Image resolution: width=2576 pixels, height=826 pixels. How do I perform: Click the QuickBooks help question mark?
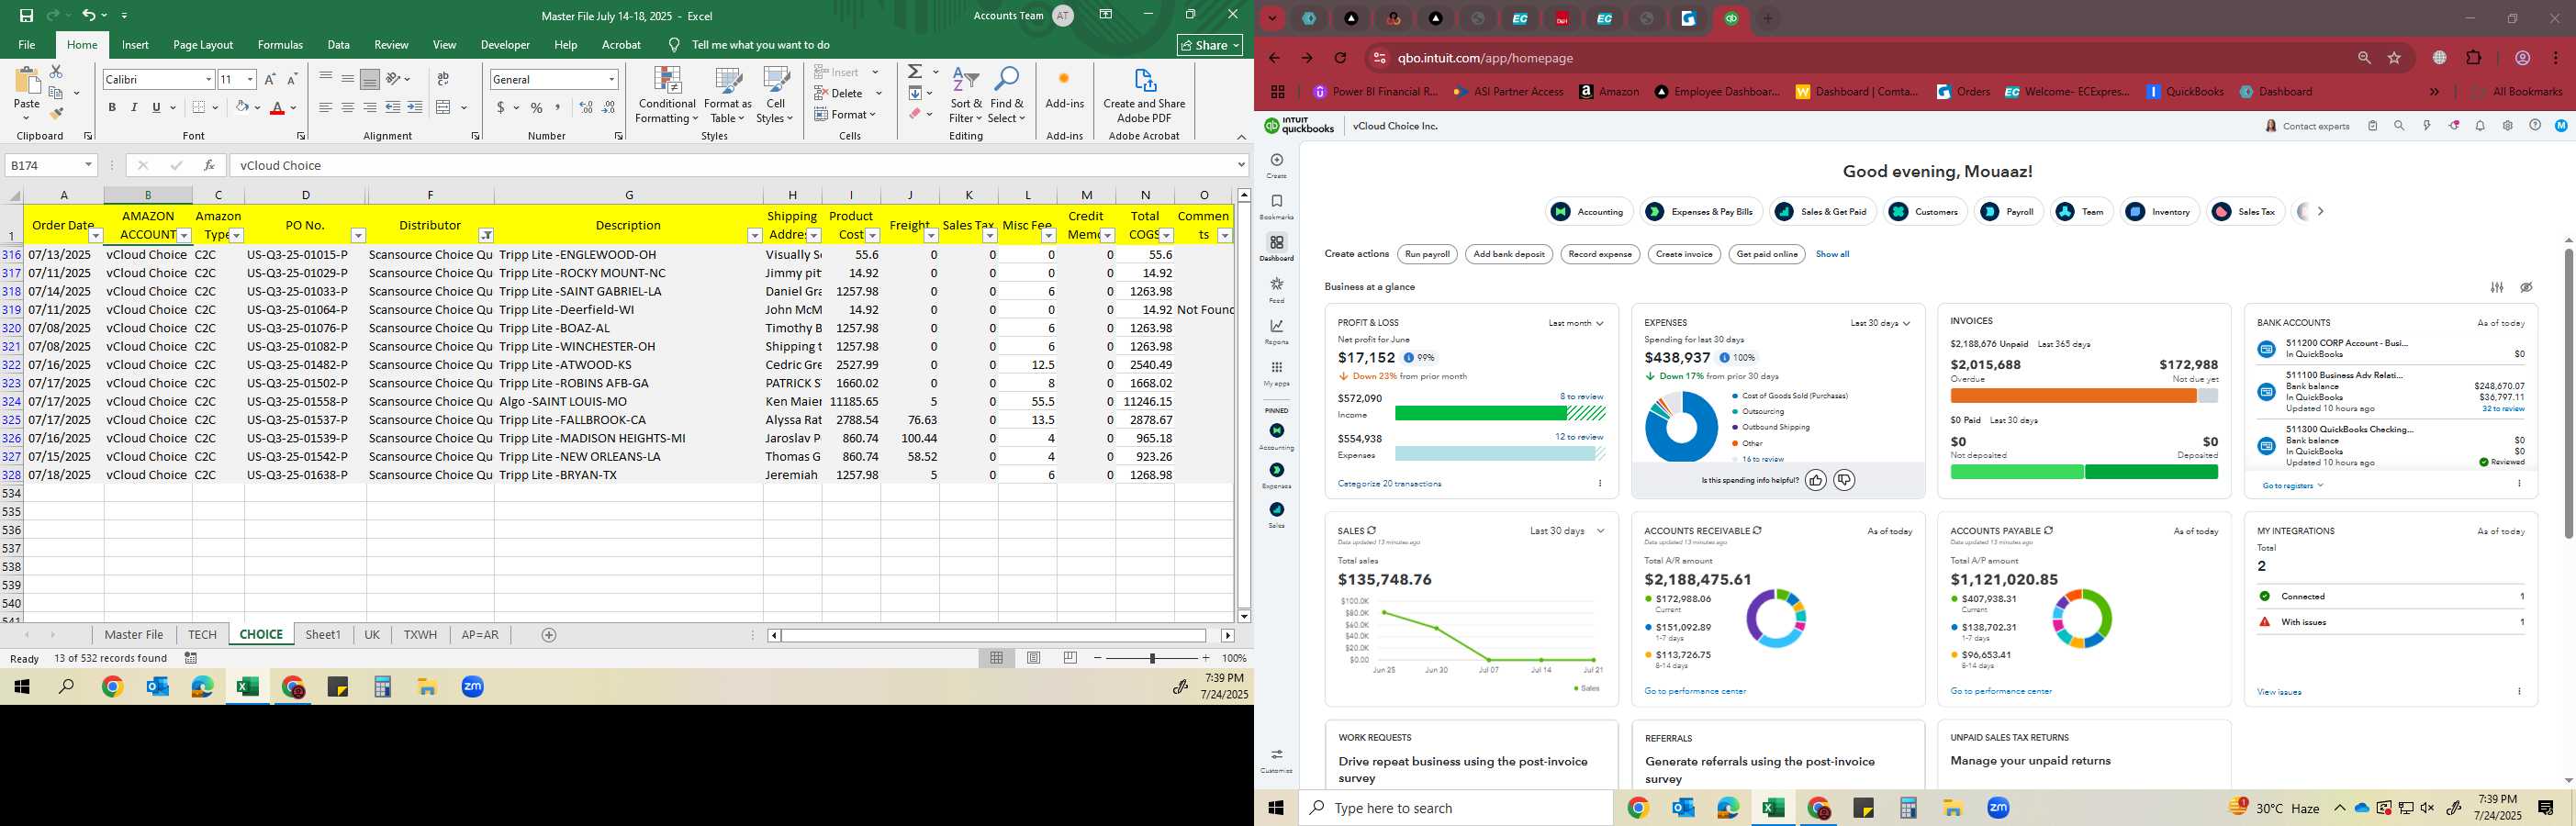click(x=2534, y=126)
